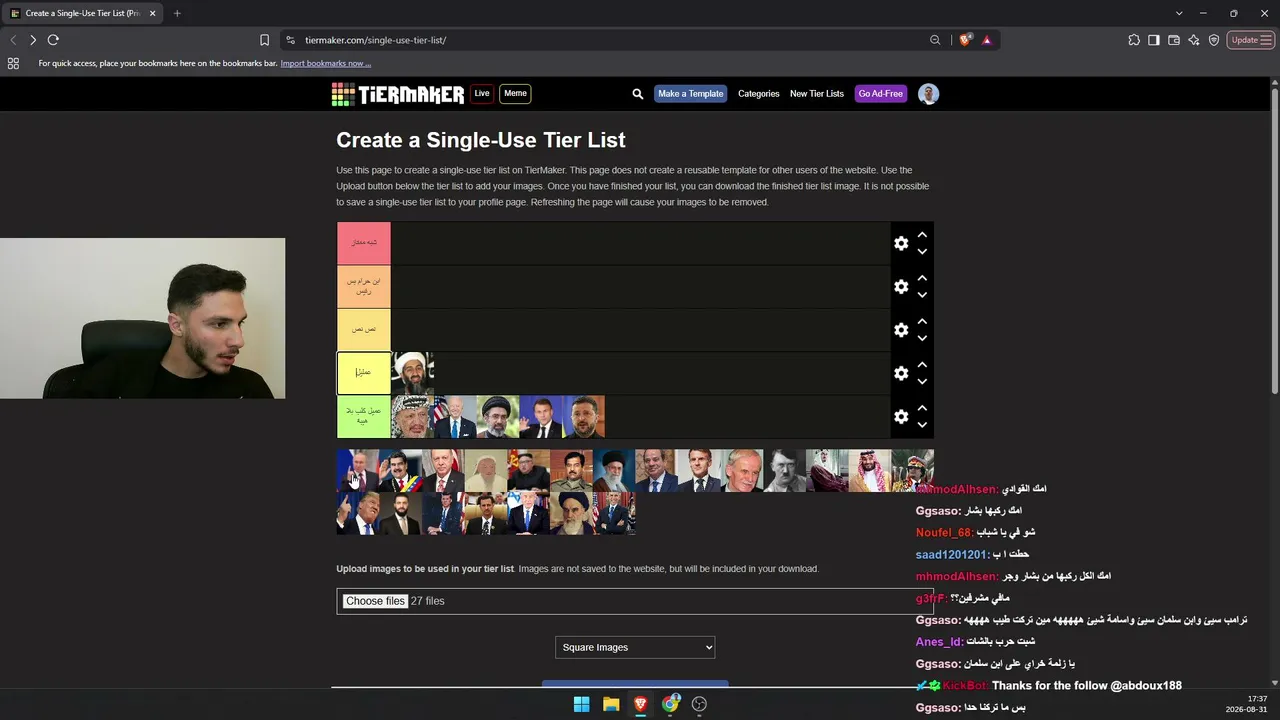Viewport: 1280px width, 720px height.
Task: Open the Windows Start menu
Action: 581,704
